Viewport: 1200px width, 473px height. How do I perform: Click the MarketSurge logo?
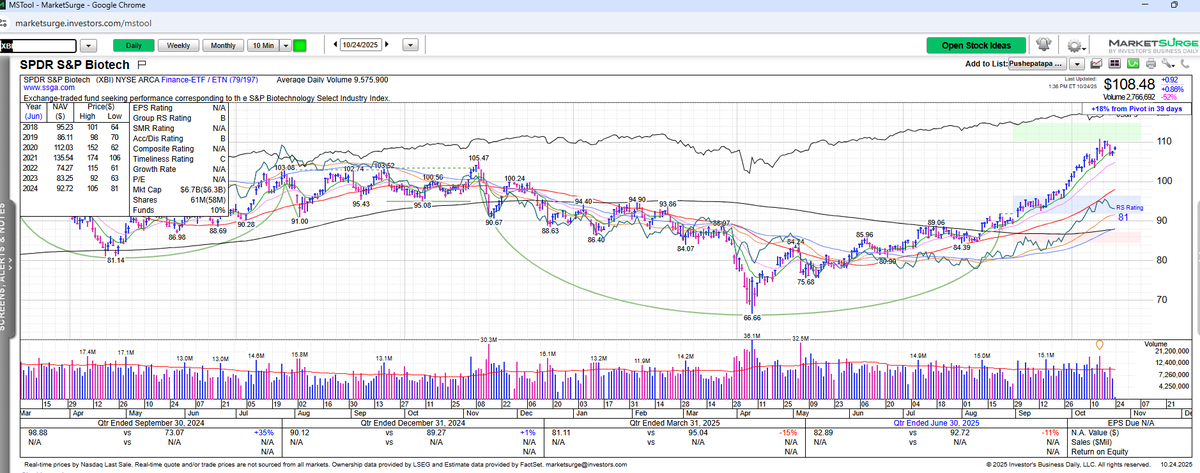[1152, 46]
